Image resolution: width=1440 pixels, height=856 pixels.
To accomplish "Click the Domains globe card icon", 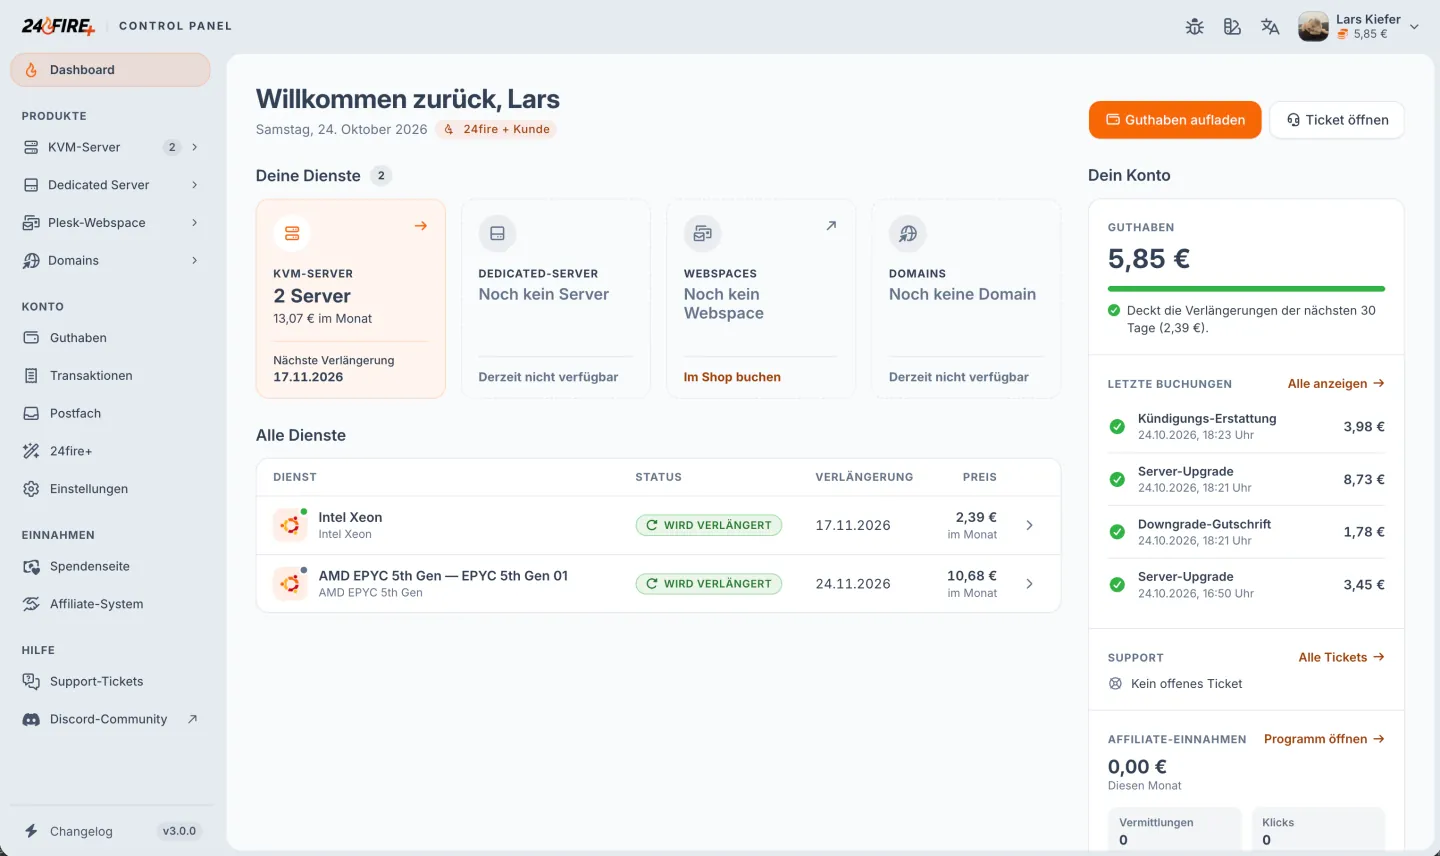I will 908,233.
